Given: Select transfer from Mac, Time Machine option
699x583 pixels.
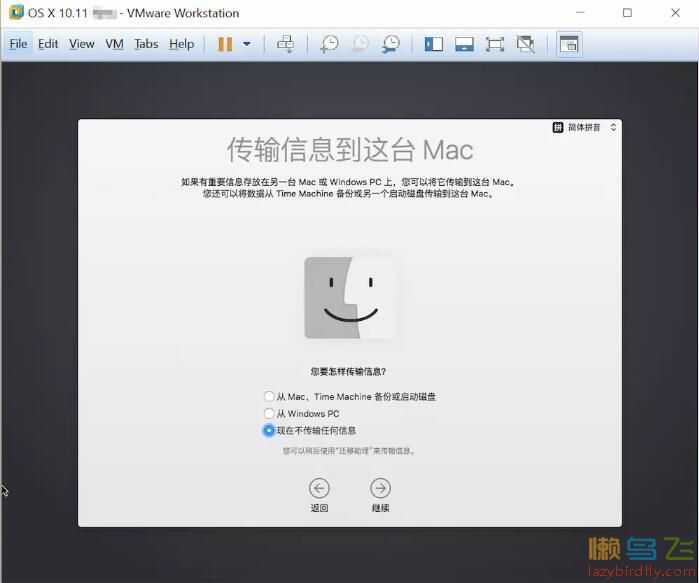Looking at the screenshot, I should click(x=269, y=396).
